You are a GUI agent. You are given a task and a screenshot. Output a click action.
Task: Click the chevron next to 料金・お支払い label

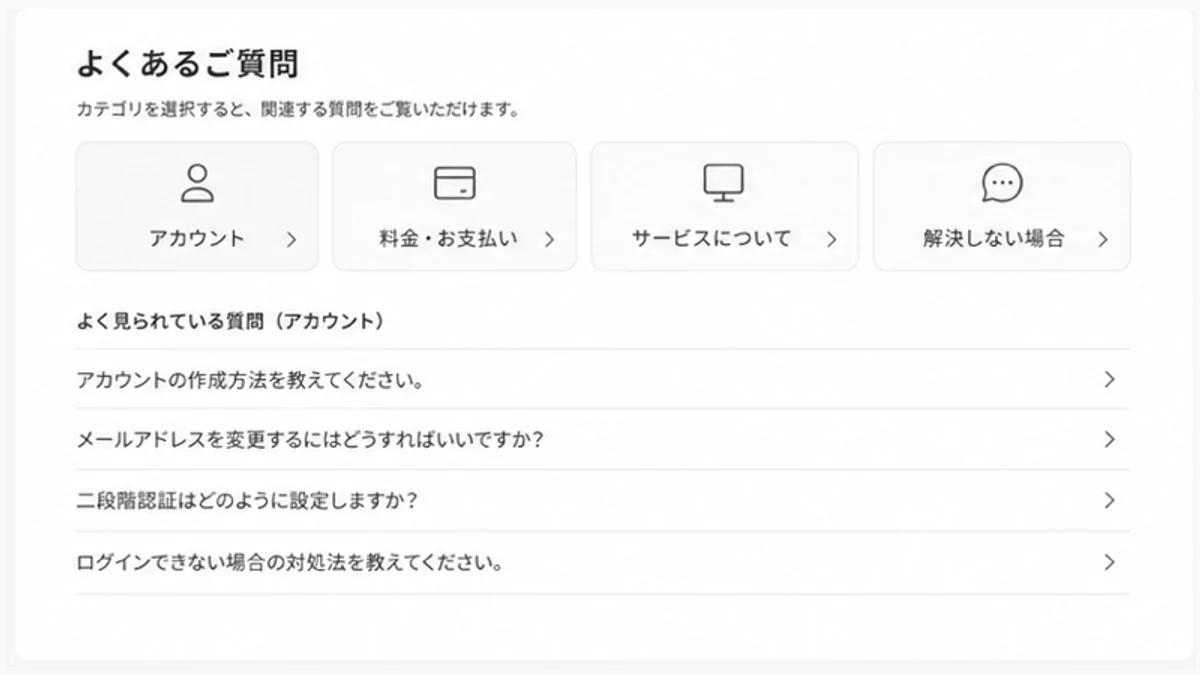[549, 240]
